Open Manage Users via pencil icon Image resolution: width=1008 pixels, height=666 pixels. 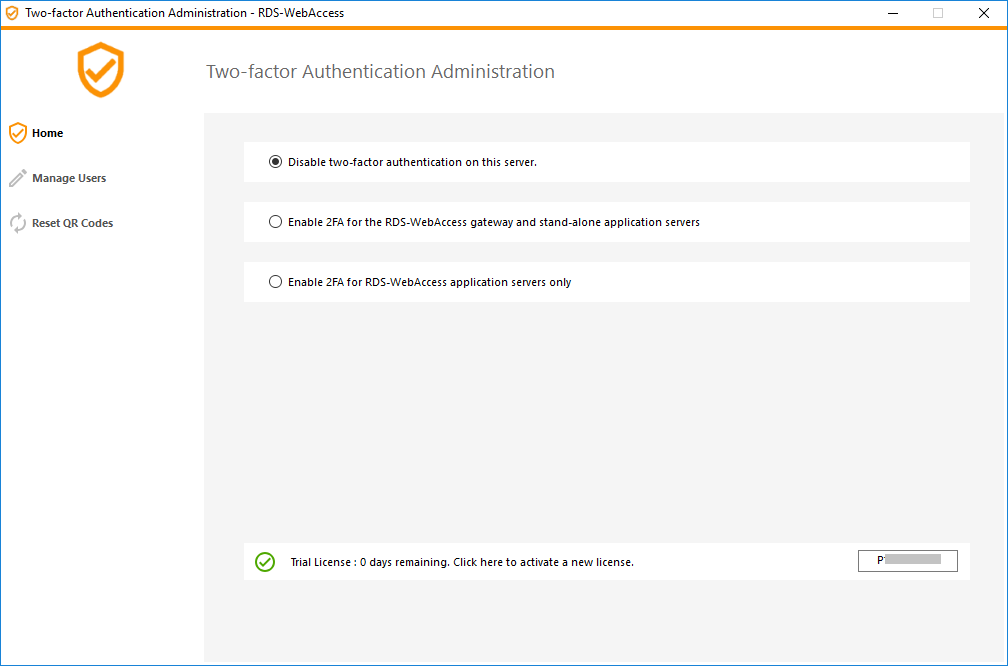click(x=18, y=178)
